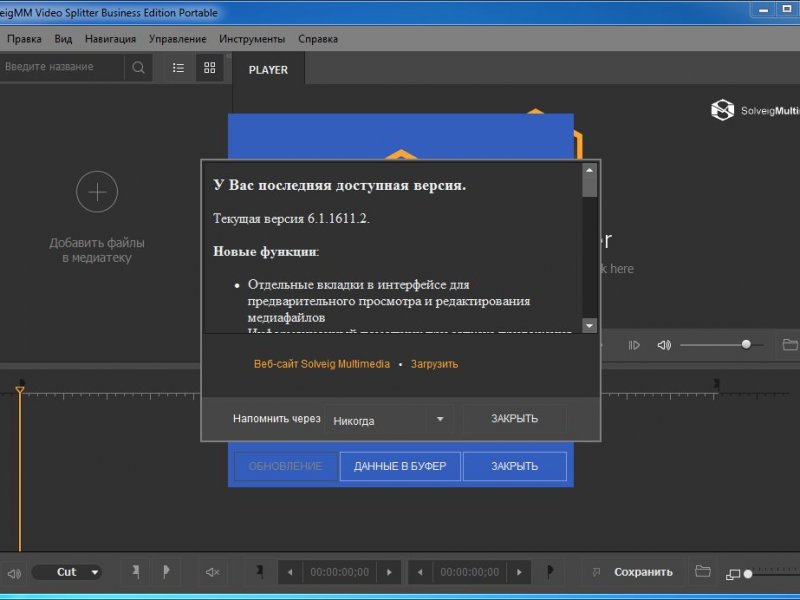Click the pinned-flag marker icon right of Cut
Screen dimensions: 800x600
[x=136, y=571]
